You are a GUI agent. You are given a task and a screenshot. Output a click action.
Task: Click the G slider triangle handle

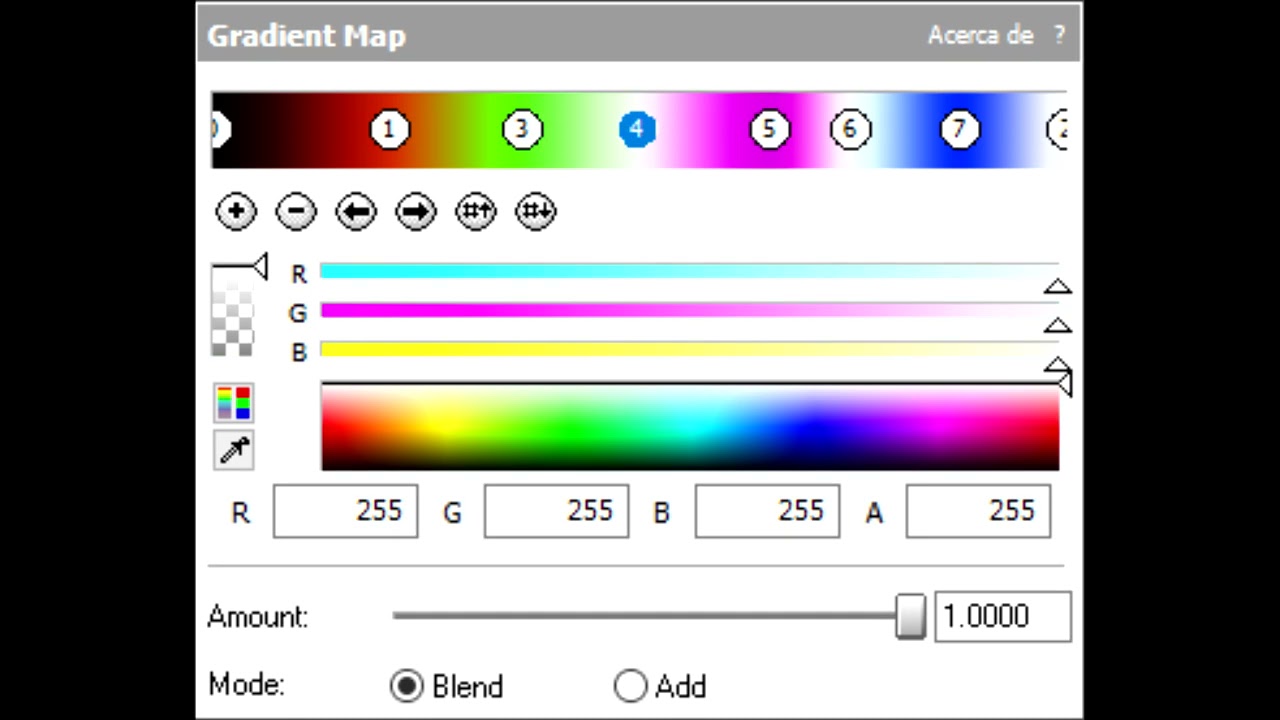1058,326
